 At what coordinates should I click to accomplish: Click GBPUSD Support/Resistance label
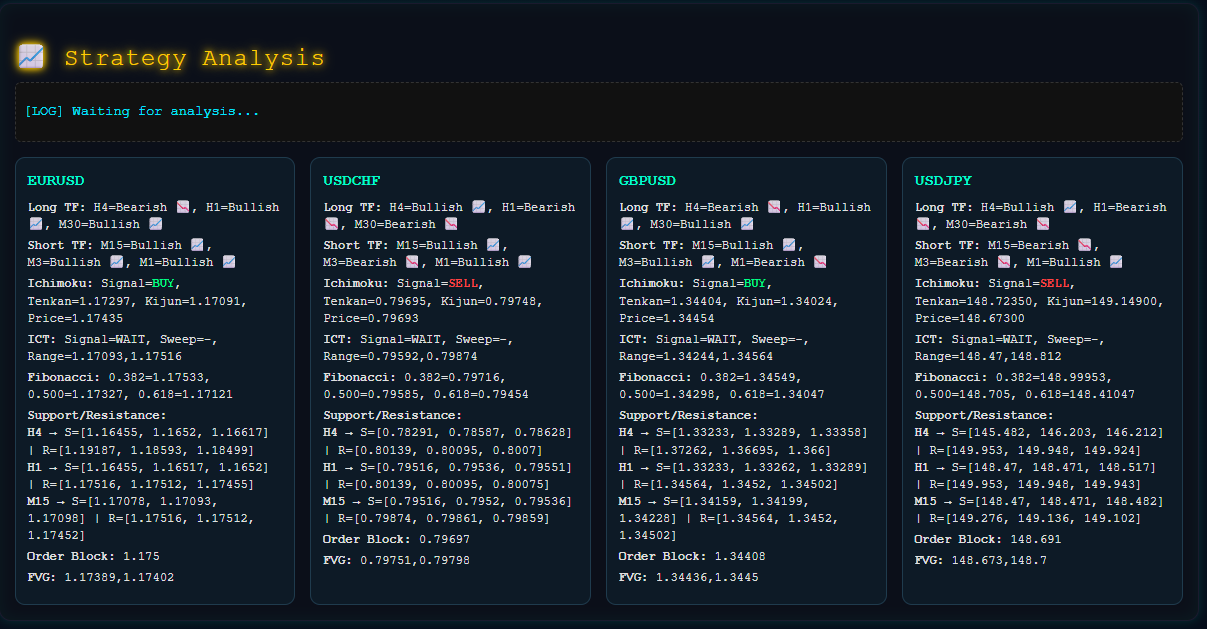tap(688, 415)
